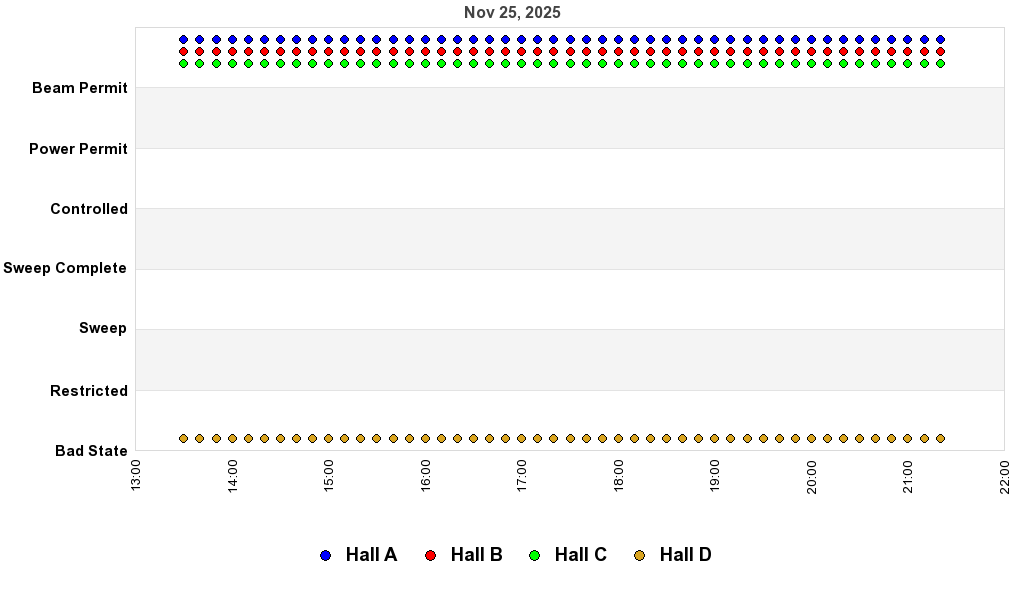Select the orange Hall D legend marker

coord(640,553)
